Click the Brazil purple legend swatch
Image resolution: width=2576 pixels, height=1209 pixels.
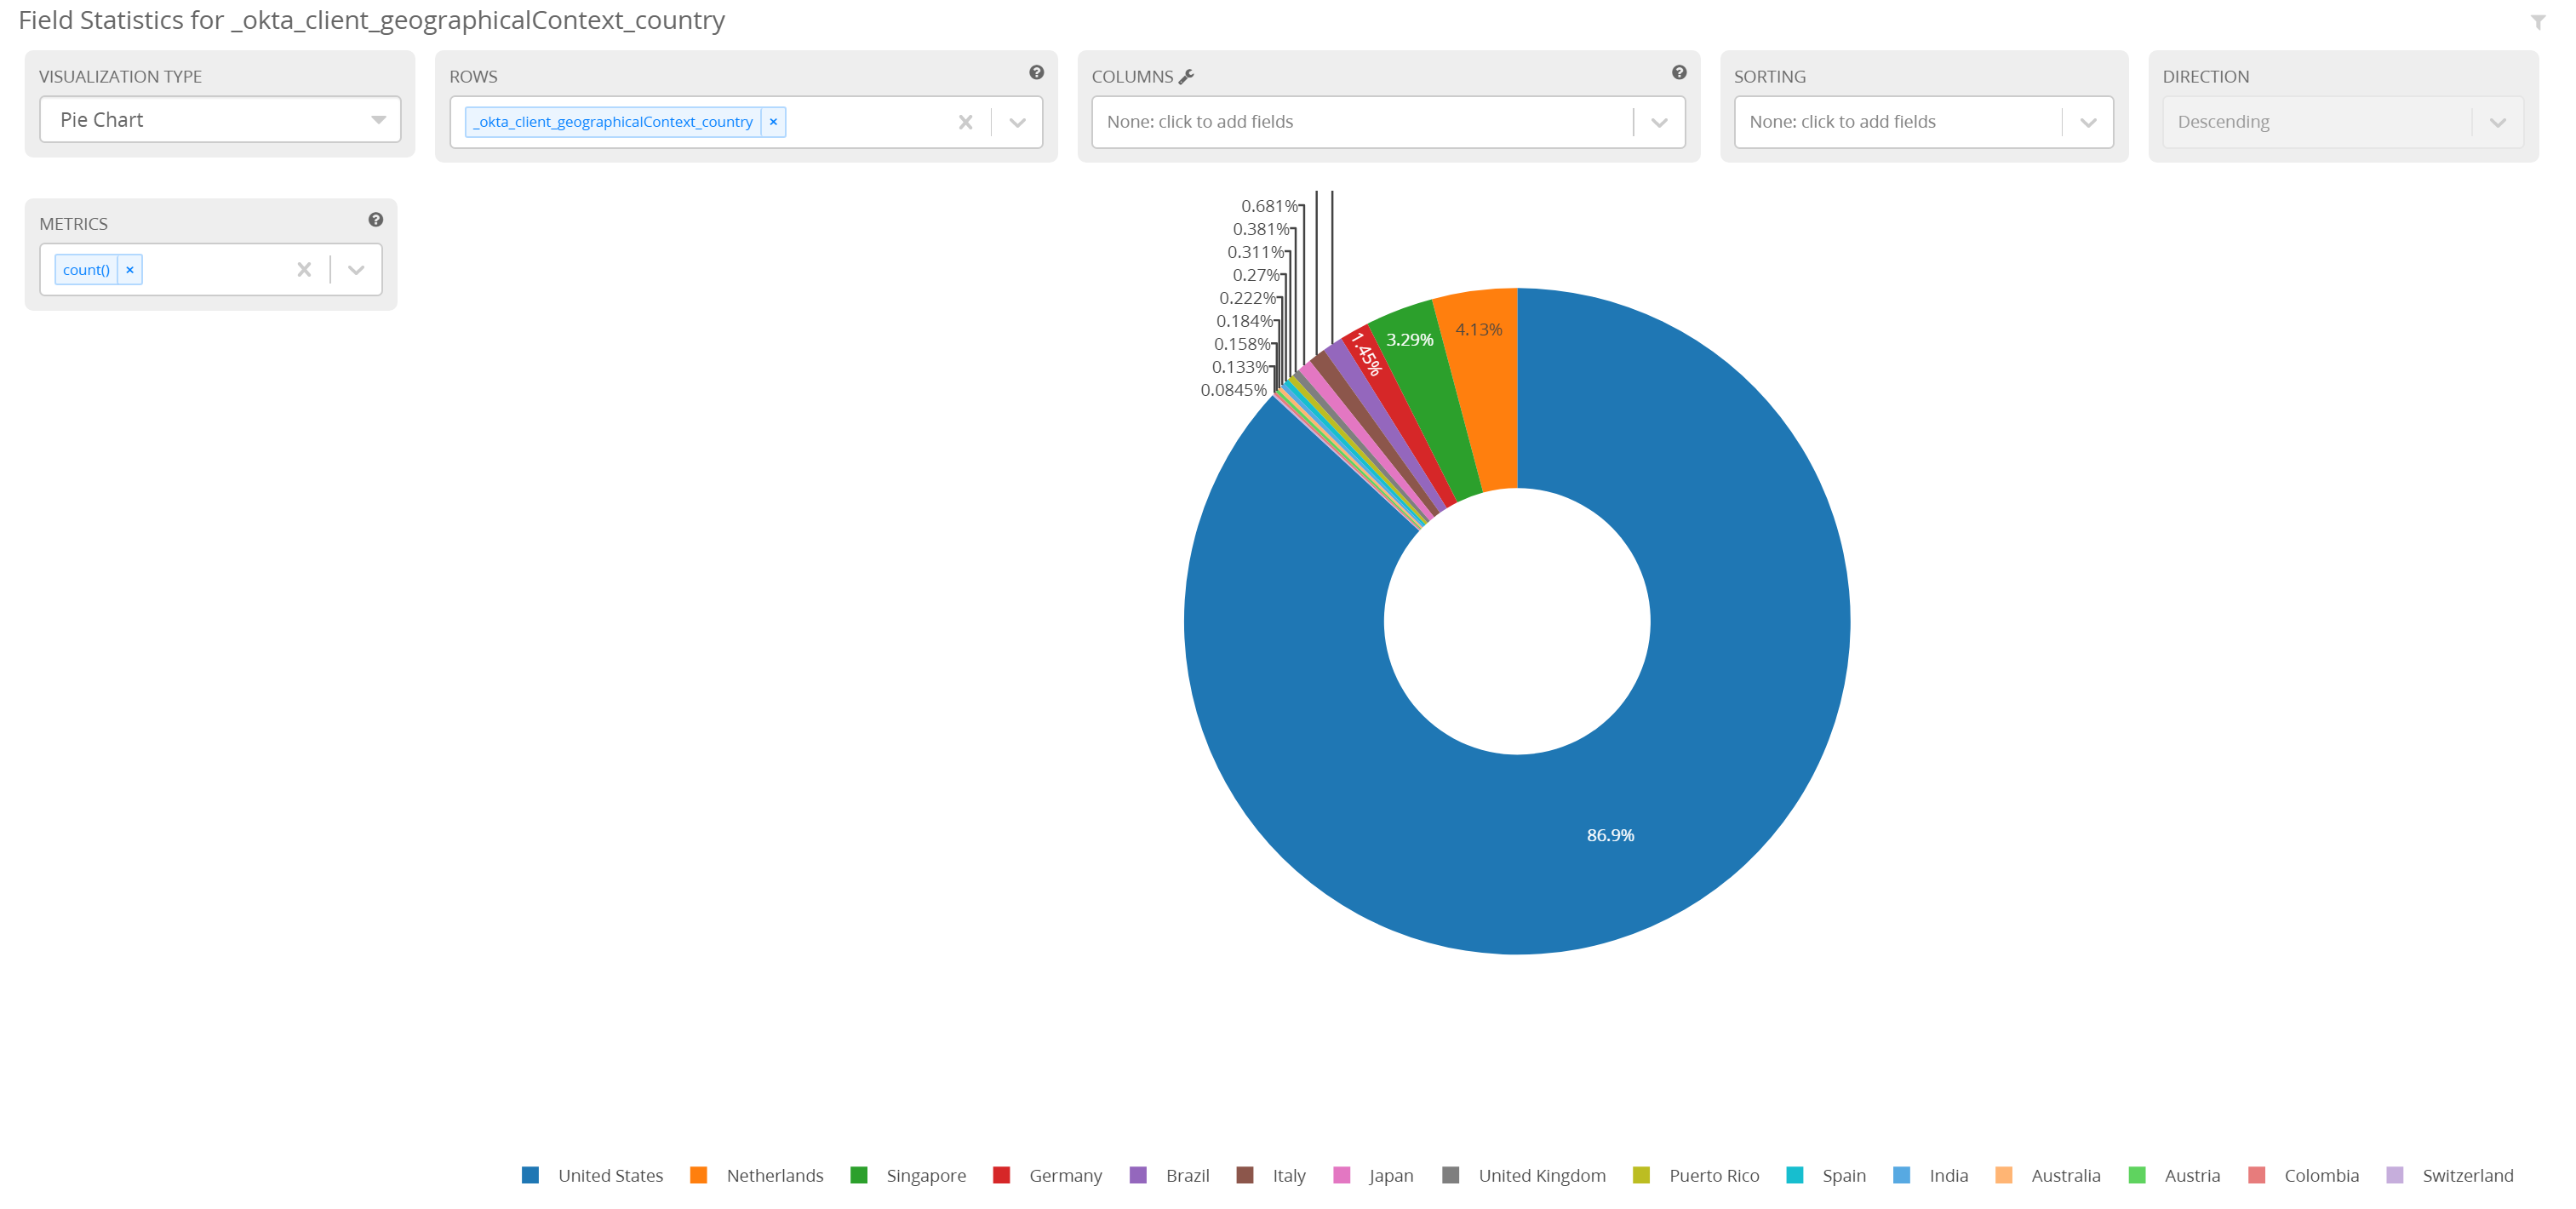tap(1138, 1175)
